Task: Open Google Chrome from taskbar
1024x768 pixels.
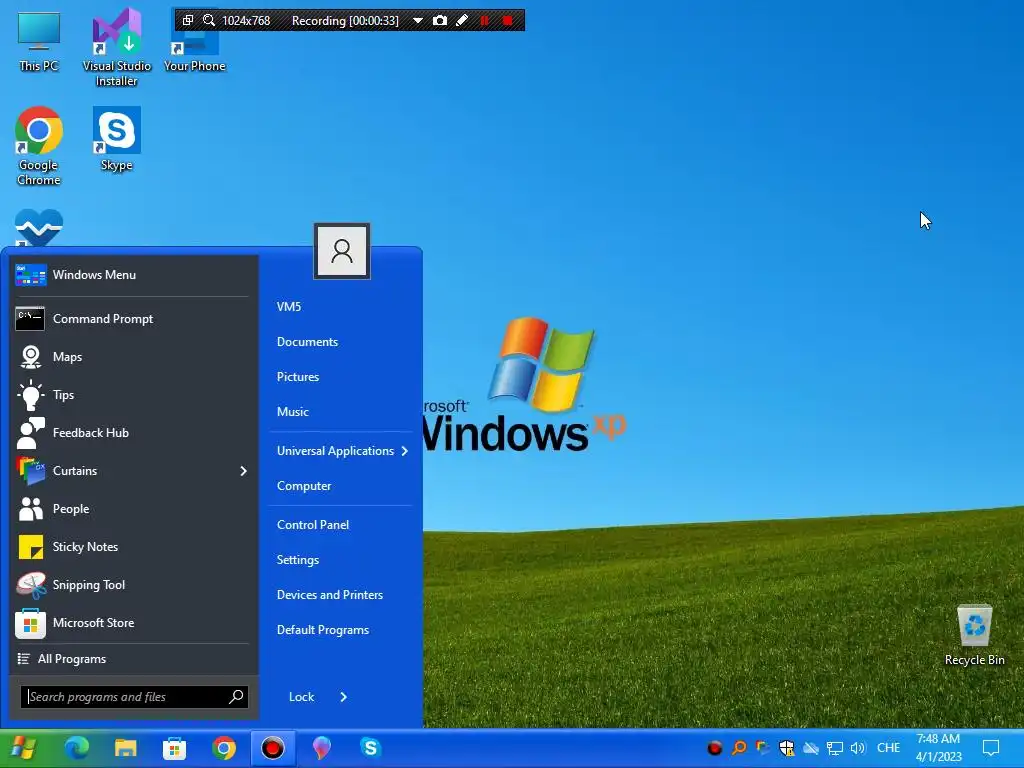Action: [x=223, y=748]
